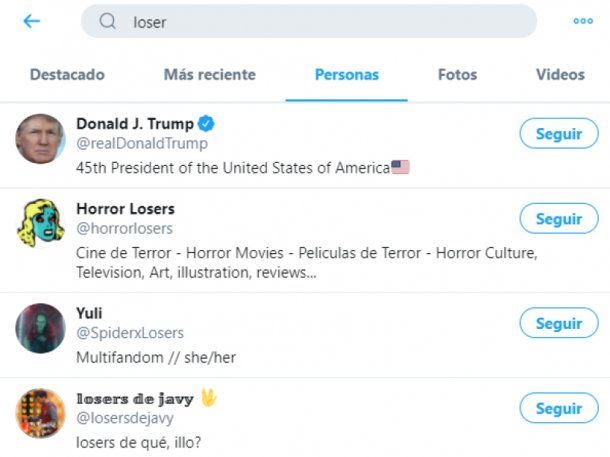Viewport: 610px width, 457px height.
Task: Open the Videos tab
Action: [560, 75]
